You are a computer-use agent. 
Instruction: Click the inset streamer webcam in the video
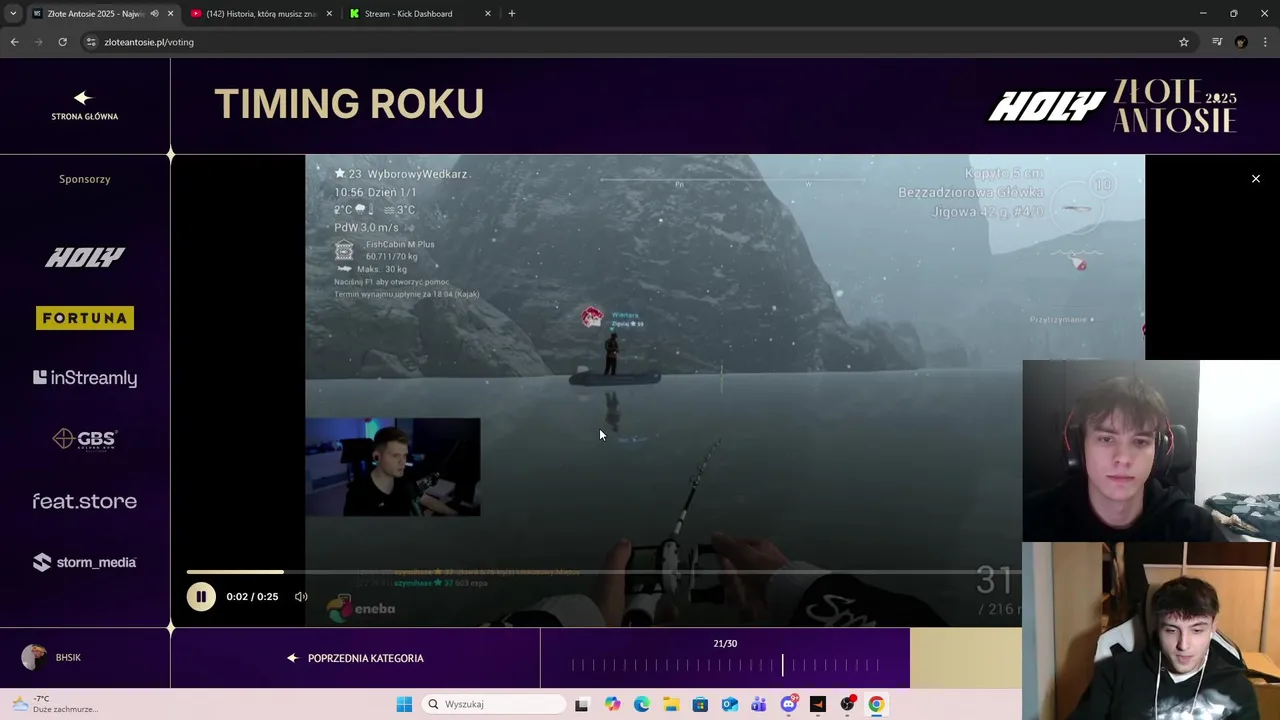click(393, 467)
